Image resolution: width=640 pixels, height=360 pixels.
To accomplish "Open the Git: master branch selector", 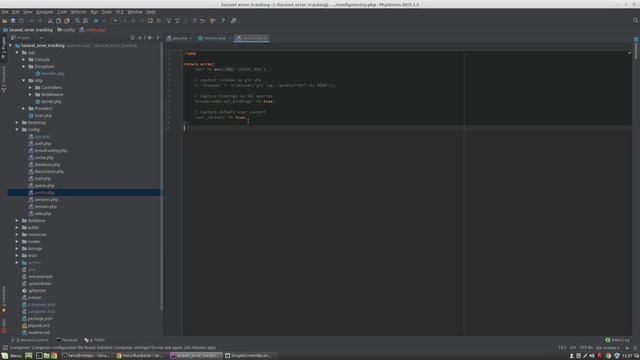I will (608, 348).
